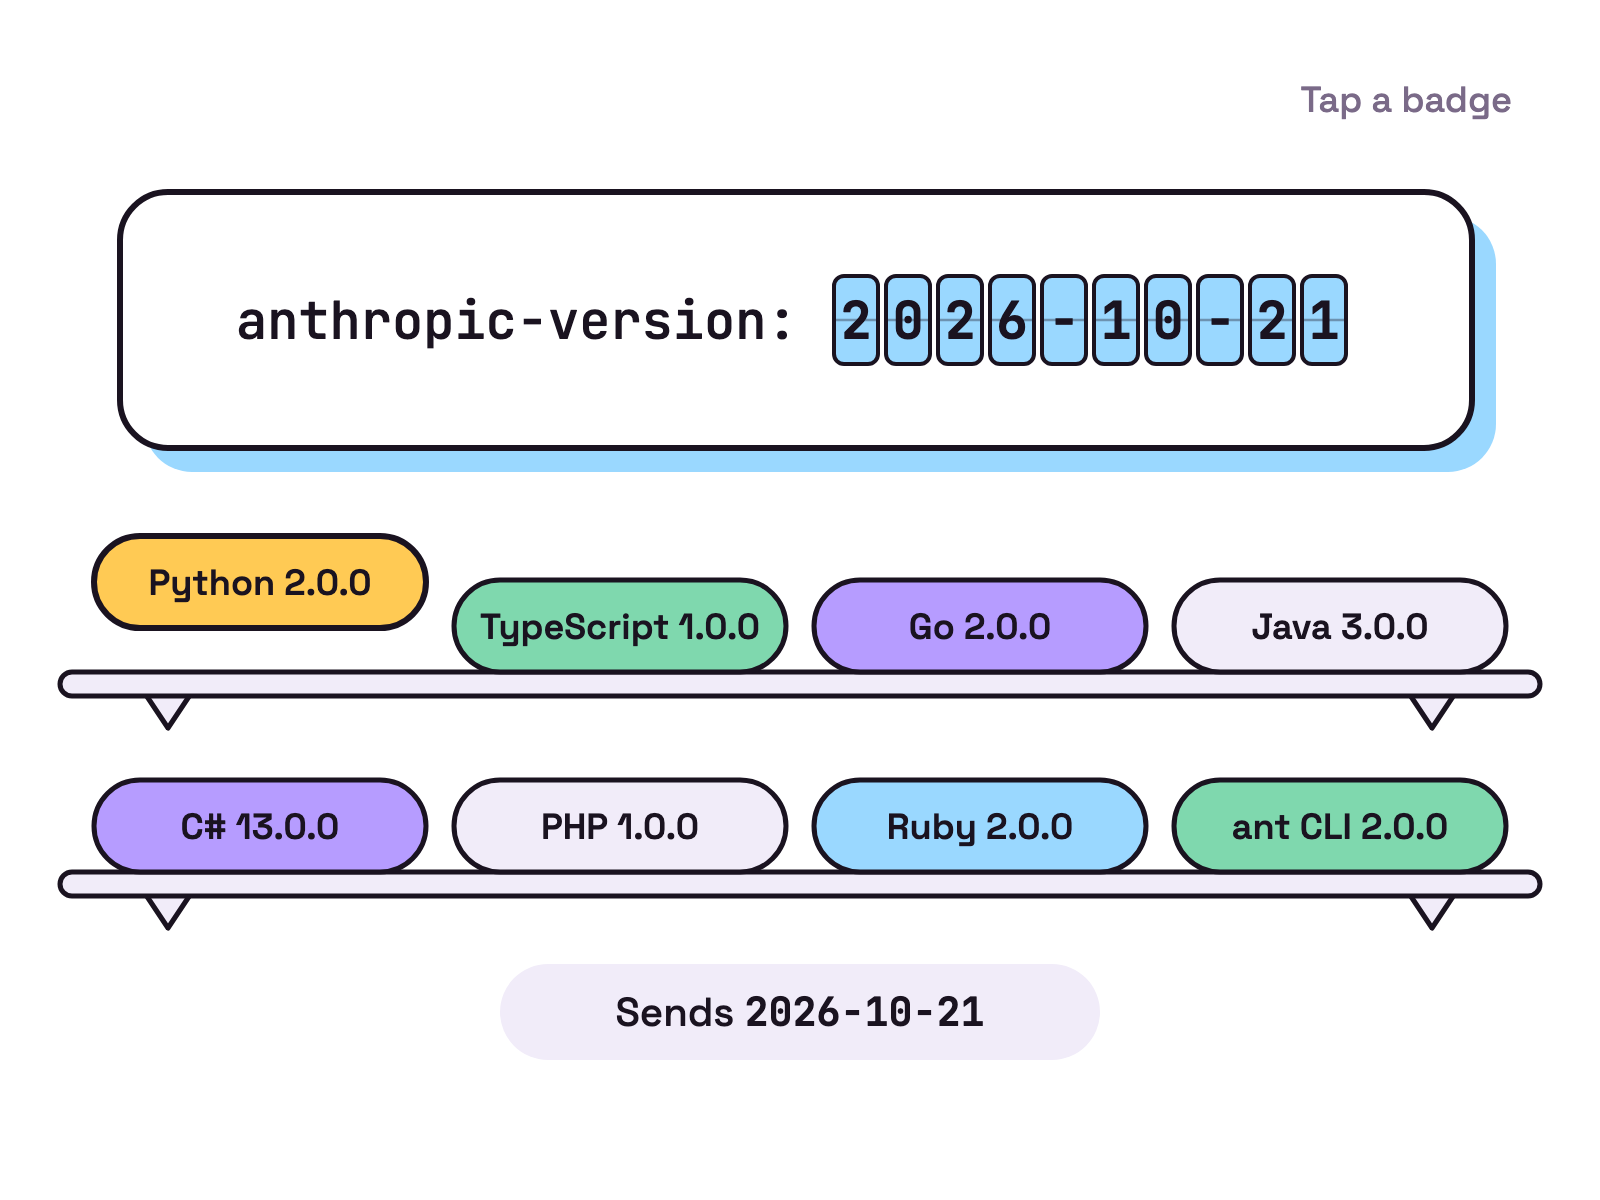The width and height of the screenshot is (1600, 1200).
Task: Click the digit 6 flip tile in the version date
Action: [1012, 320]
